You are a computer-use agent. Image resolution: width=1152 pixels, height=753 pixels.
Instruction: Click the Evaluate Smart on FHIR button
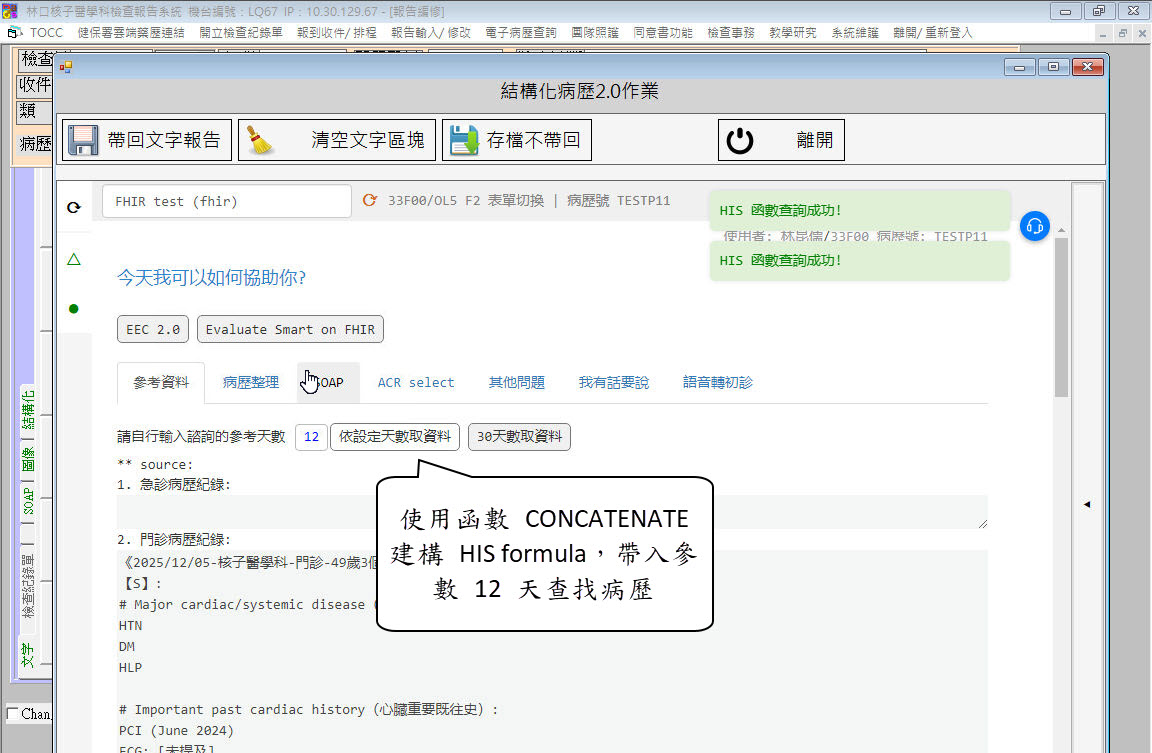(x=290, y=329)
